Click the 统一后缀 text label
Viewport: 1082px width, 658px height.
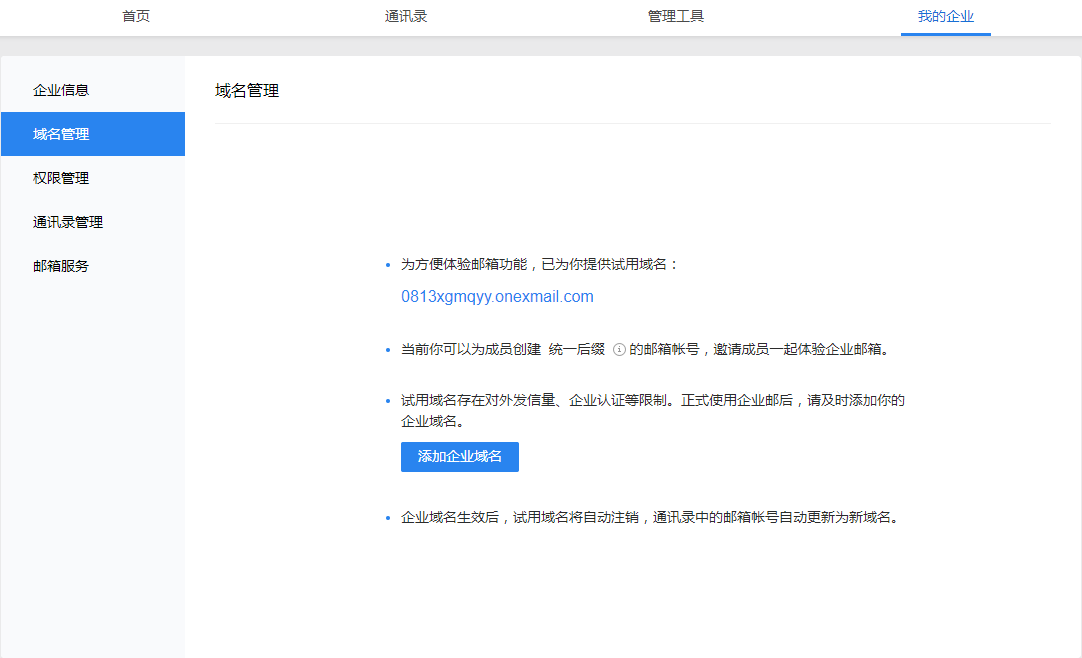tap(577, 350)
